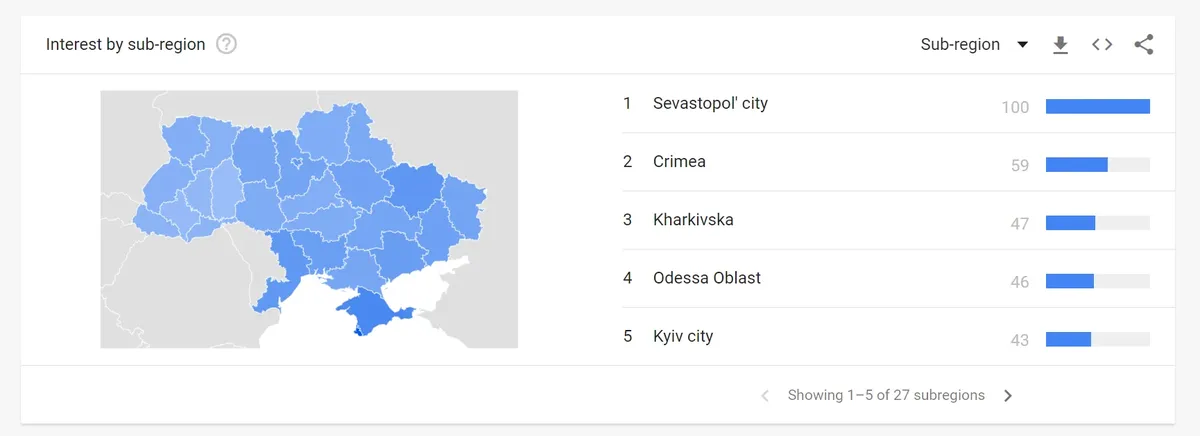Click Kyiv city list entry
This screenshot has width=1200, height=436.
click(x=683, y=337)
